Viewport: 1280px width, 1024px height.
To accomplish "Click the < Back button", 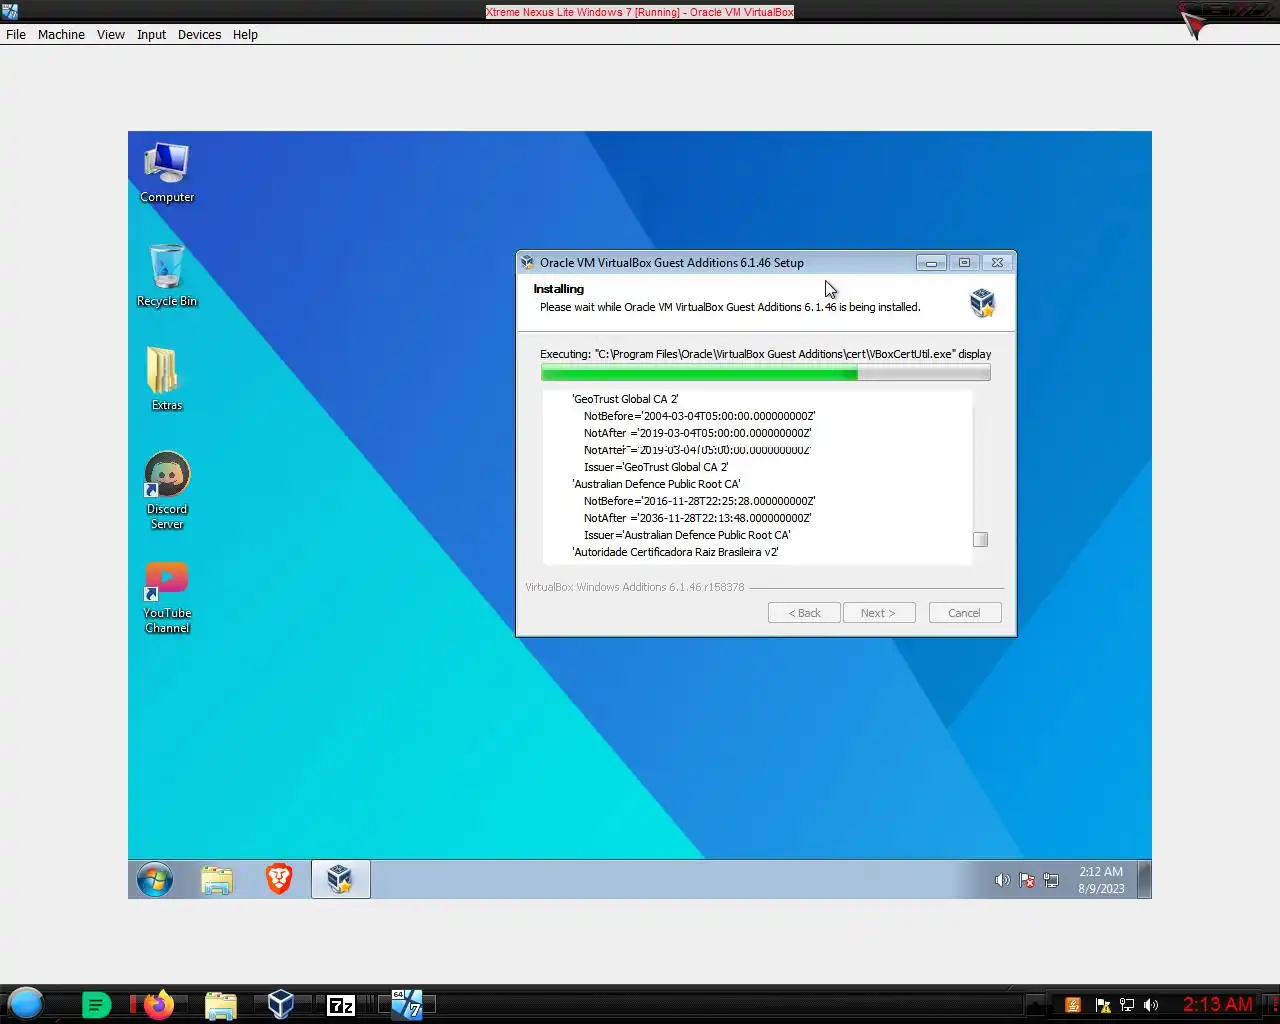I will [x=804, y=613].
